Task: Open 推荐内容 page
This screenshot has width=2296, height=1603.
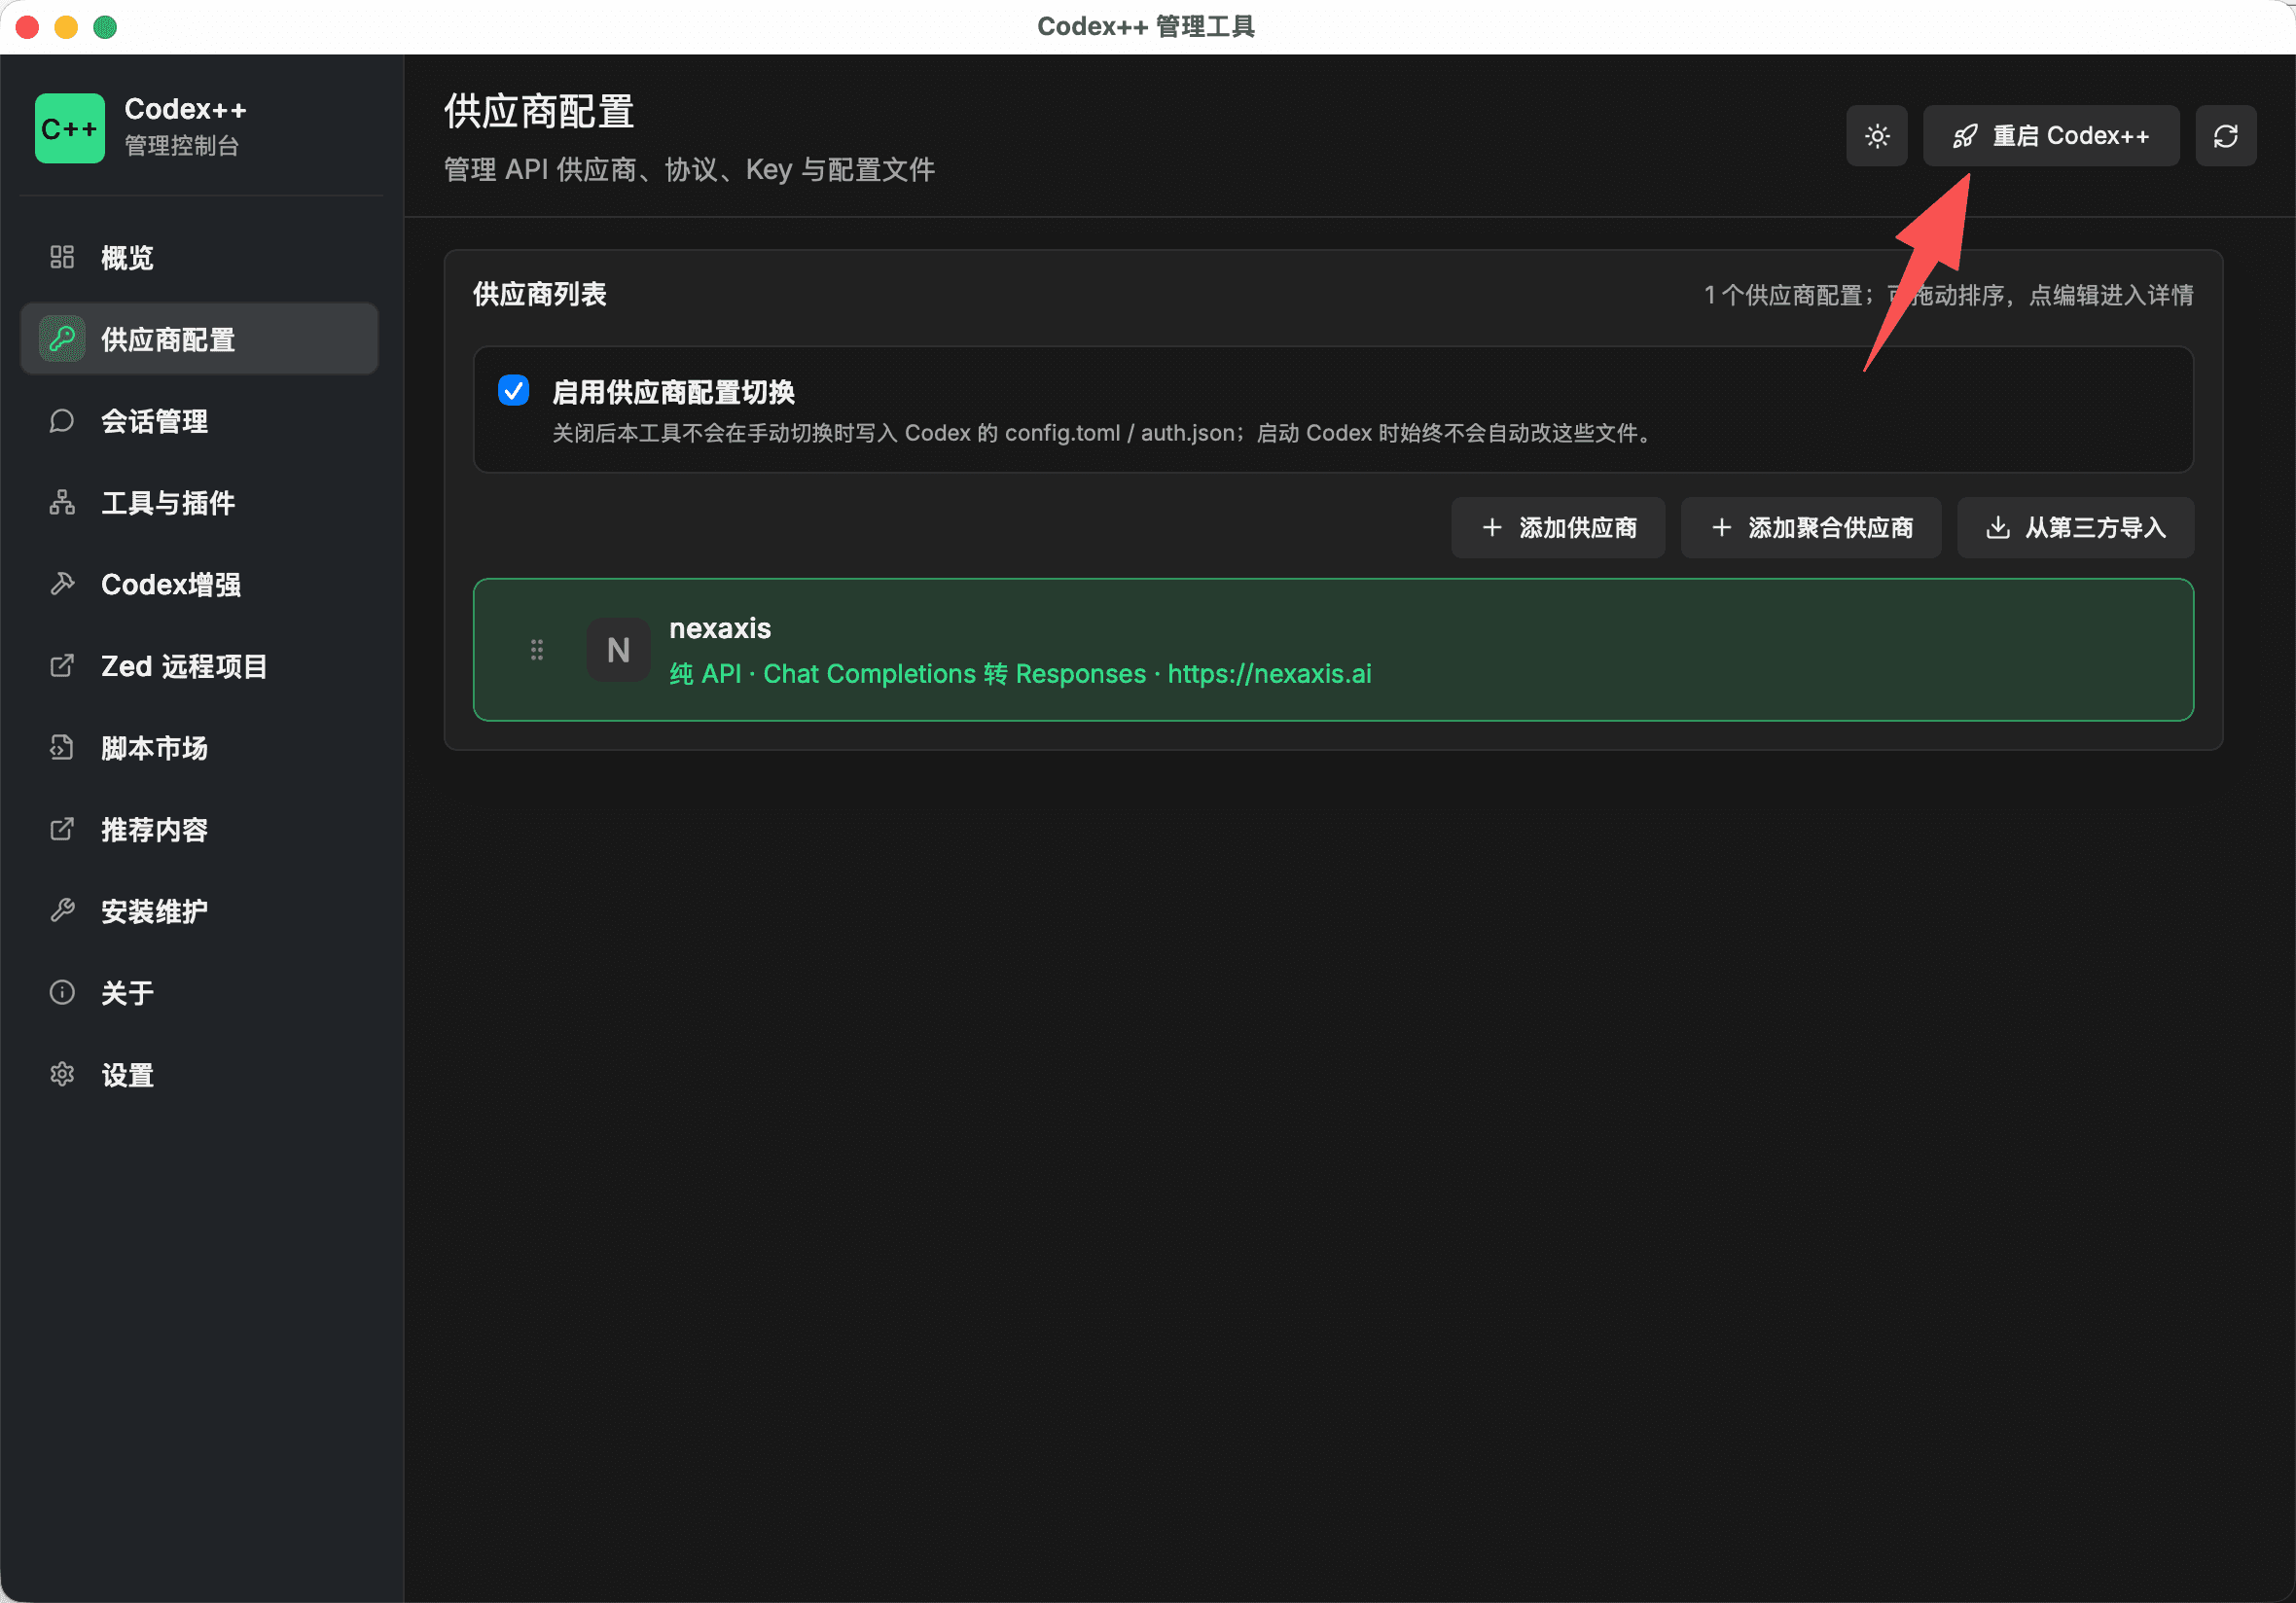Action: [199, 829]
